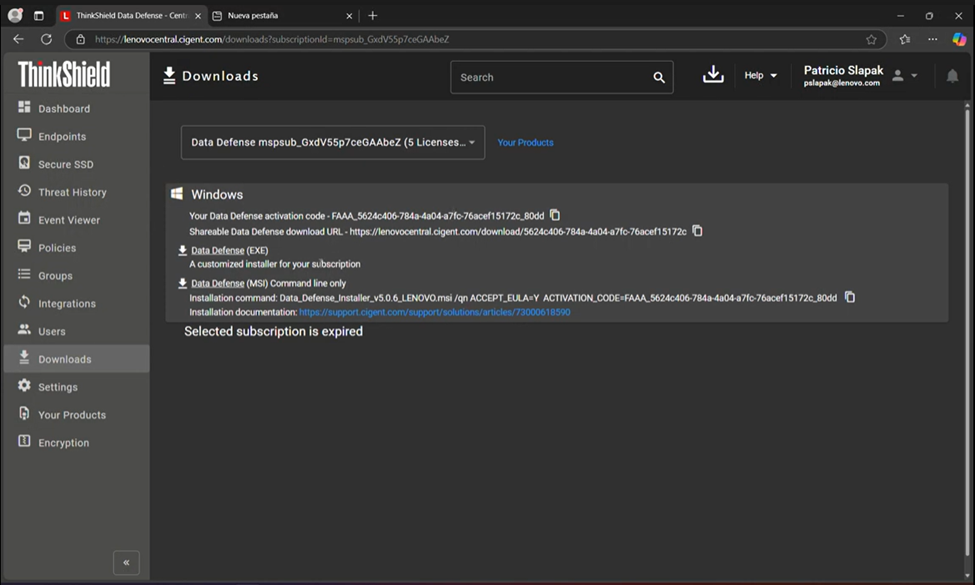Click the Integrations sync icon
This screenshot has height=585, width=975.
pos(24,302)
